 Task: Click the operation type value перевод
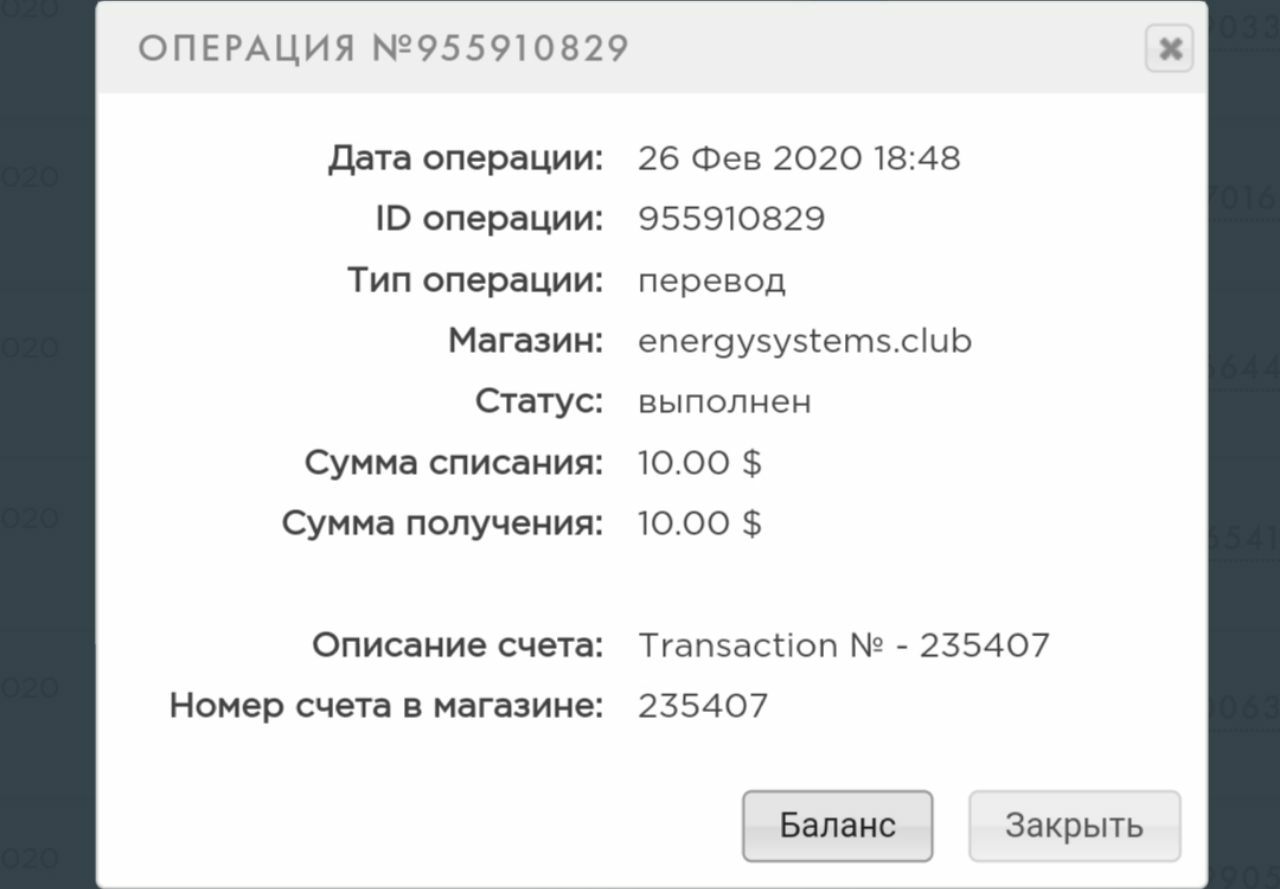click(711, 281)
